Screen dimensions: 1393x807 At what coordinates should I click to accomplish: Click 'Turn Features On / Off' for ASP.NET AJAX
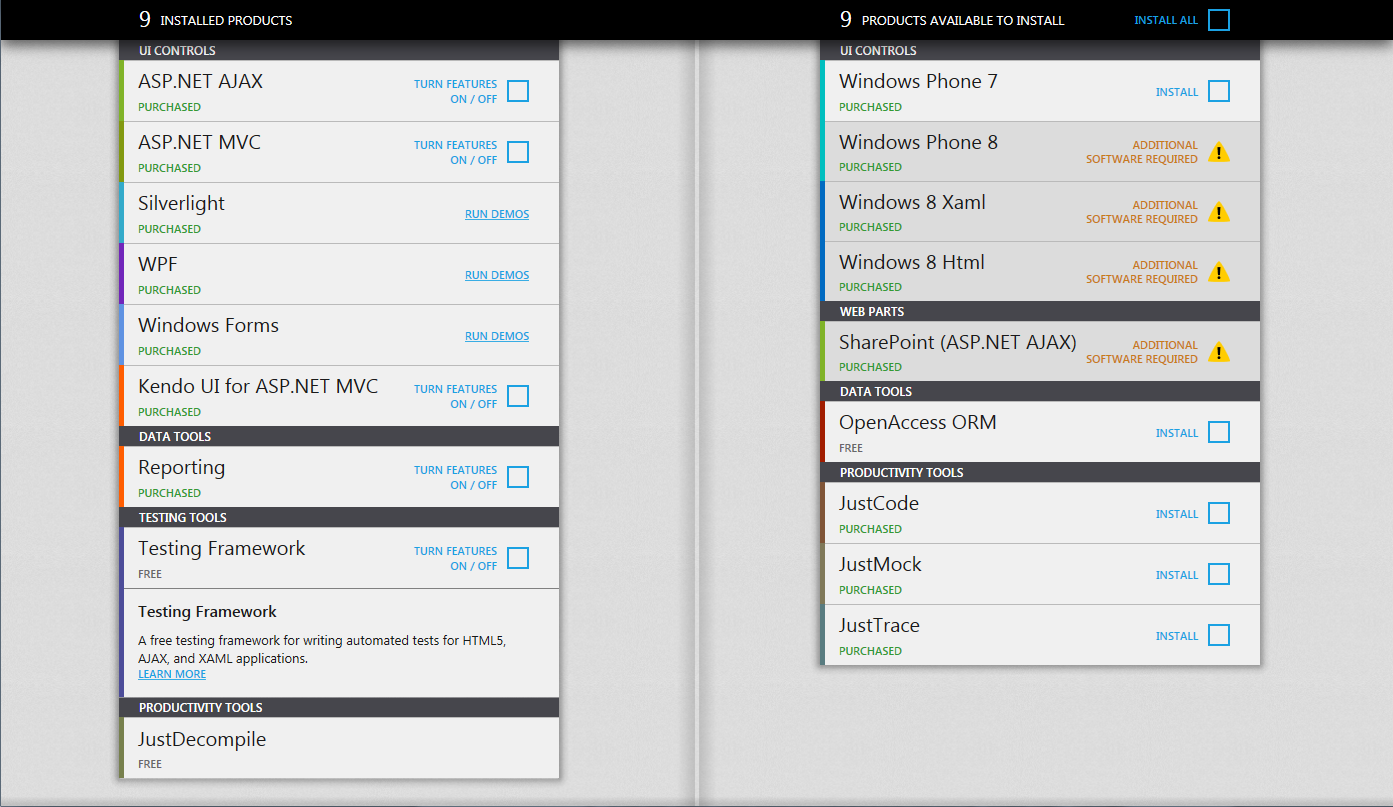pyautogui.click(x=456, y=92)
